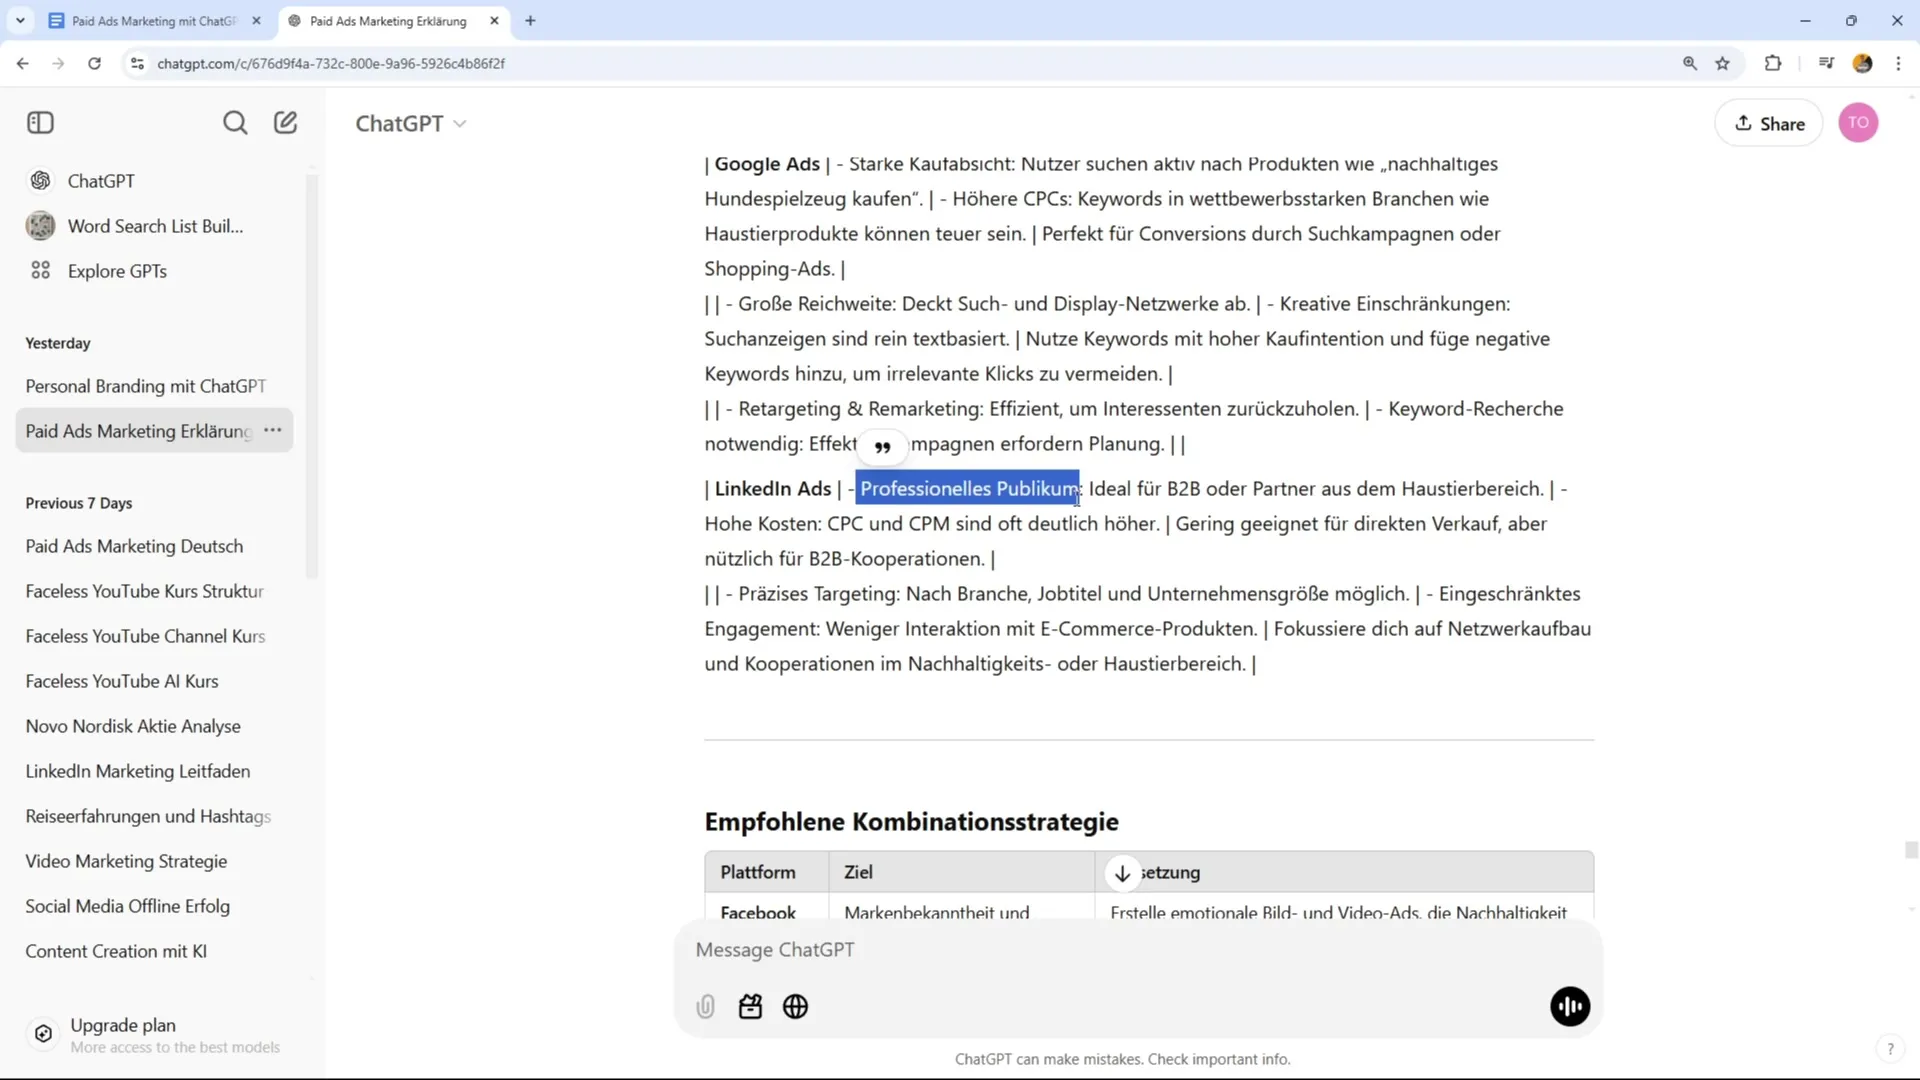Click the Message ChatGPT input field
Image resolution: width=1920 pixels, height=1080 pixels.
(1138, 950)
